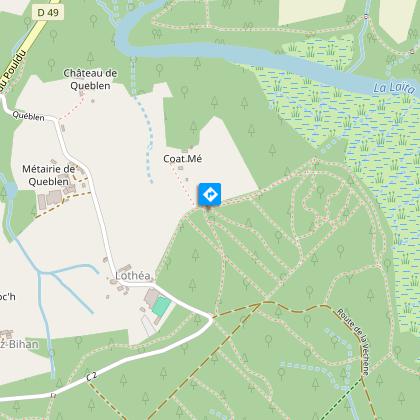
Task: Click the Château de Queblen building dot
Action: [93, 100]
